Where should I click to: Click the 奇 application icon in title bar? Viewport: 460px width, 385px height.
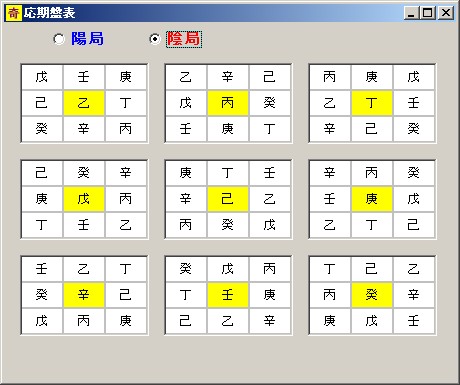click(13, 13)
